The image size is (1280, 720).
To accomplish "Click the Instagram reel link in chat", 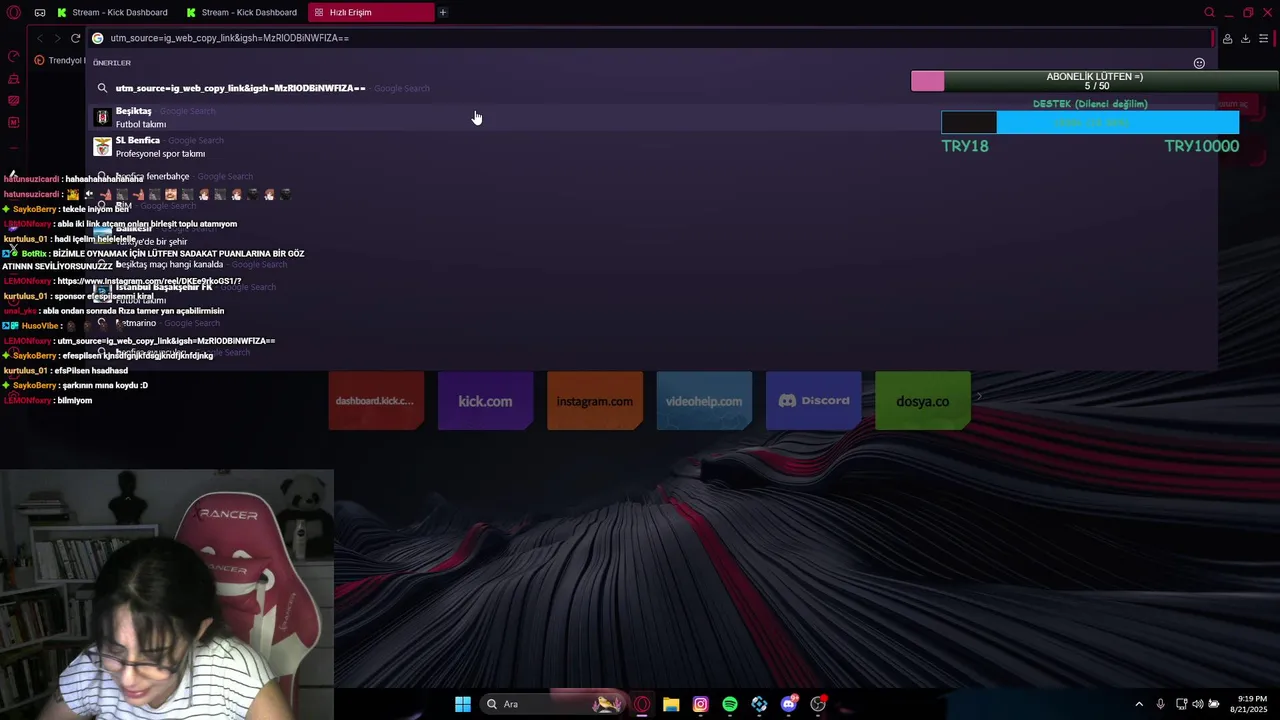I will [x=149, y=281].
